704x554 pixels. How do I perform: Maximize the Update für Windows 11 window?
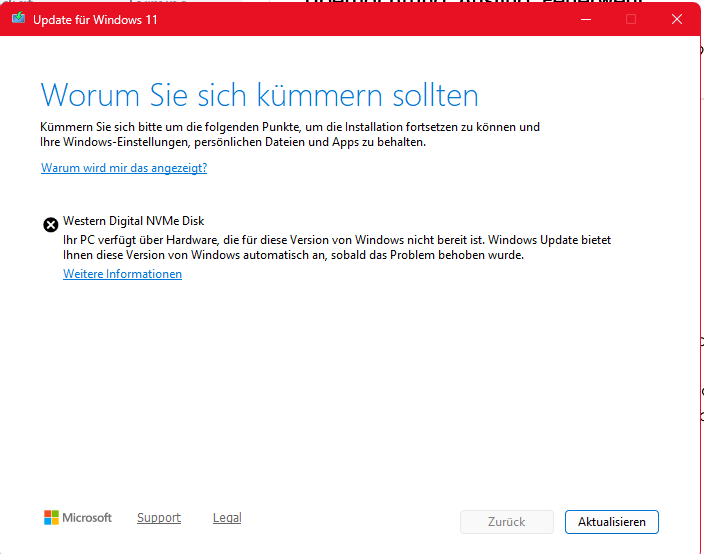tap(631, 19)
